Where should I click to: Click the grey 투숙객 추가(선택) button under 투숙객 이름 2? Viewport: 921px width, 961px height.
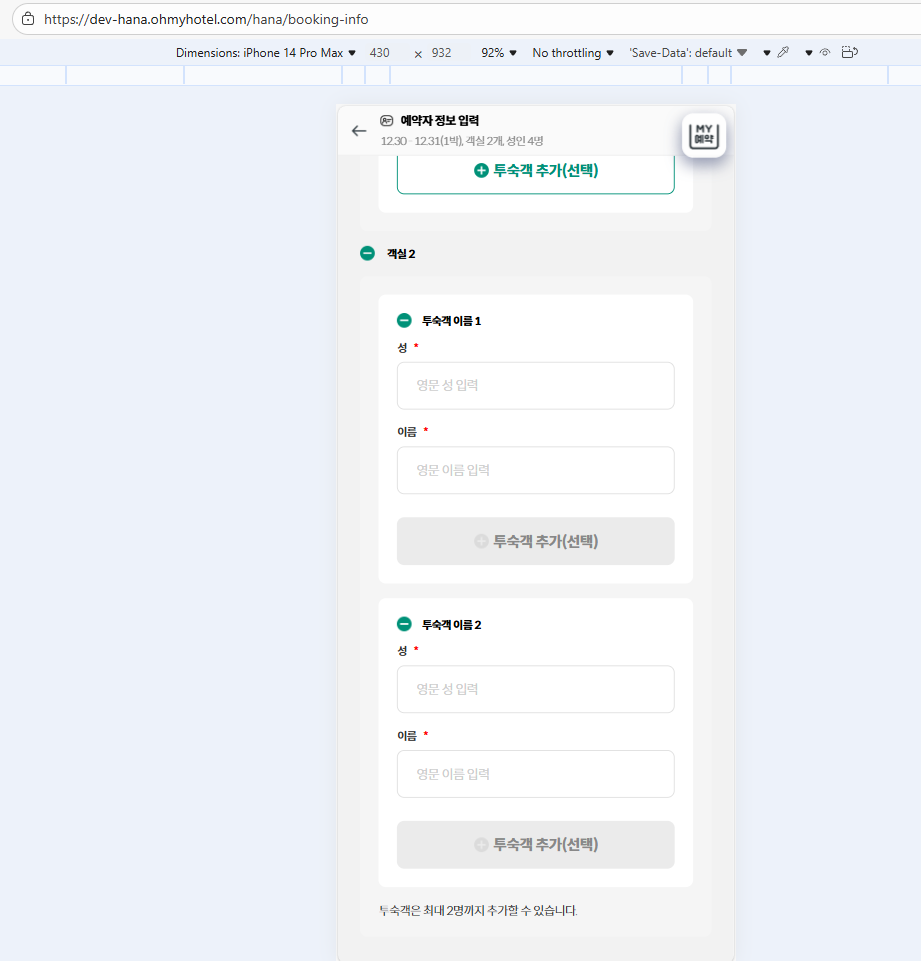click(536, 845)
